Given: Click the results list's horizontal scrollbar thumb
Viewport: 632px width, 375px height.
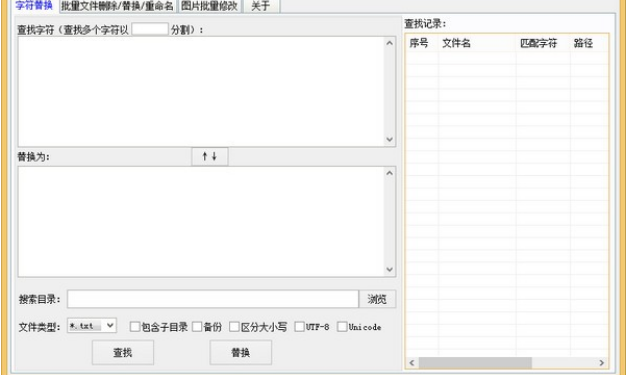Looking at the screenshot, I should (x=475, y=363).
